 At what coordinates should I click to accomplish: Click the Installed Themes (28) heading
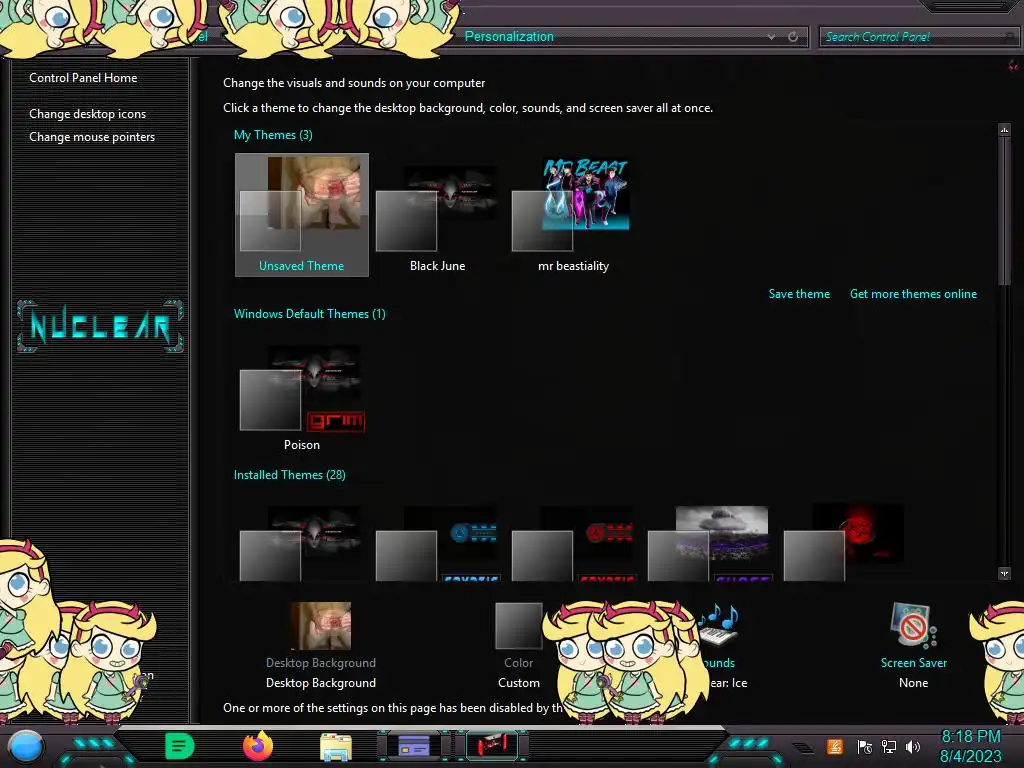[x=289, y=475]
